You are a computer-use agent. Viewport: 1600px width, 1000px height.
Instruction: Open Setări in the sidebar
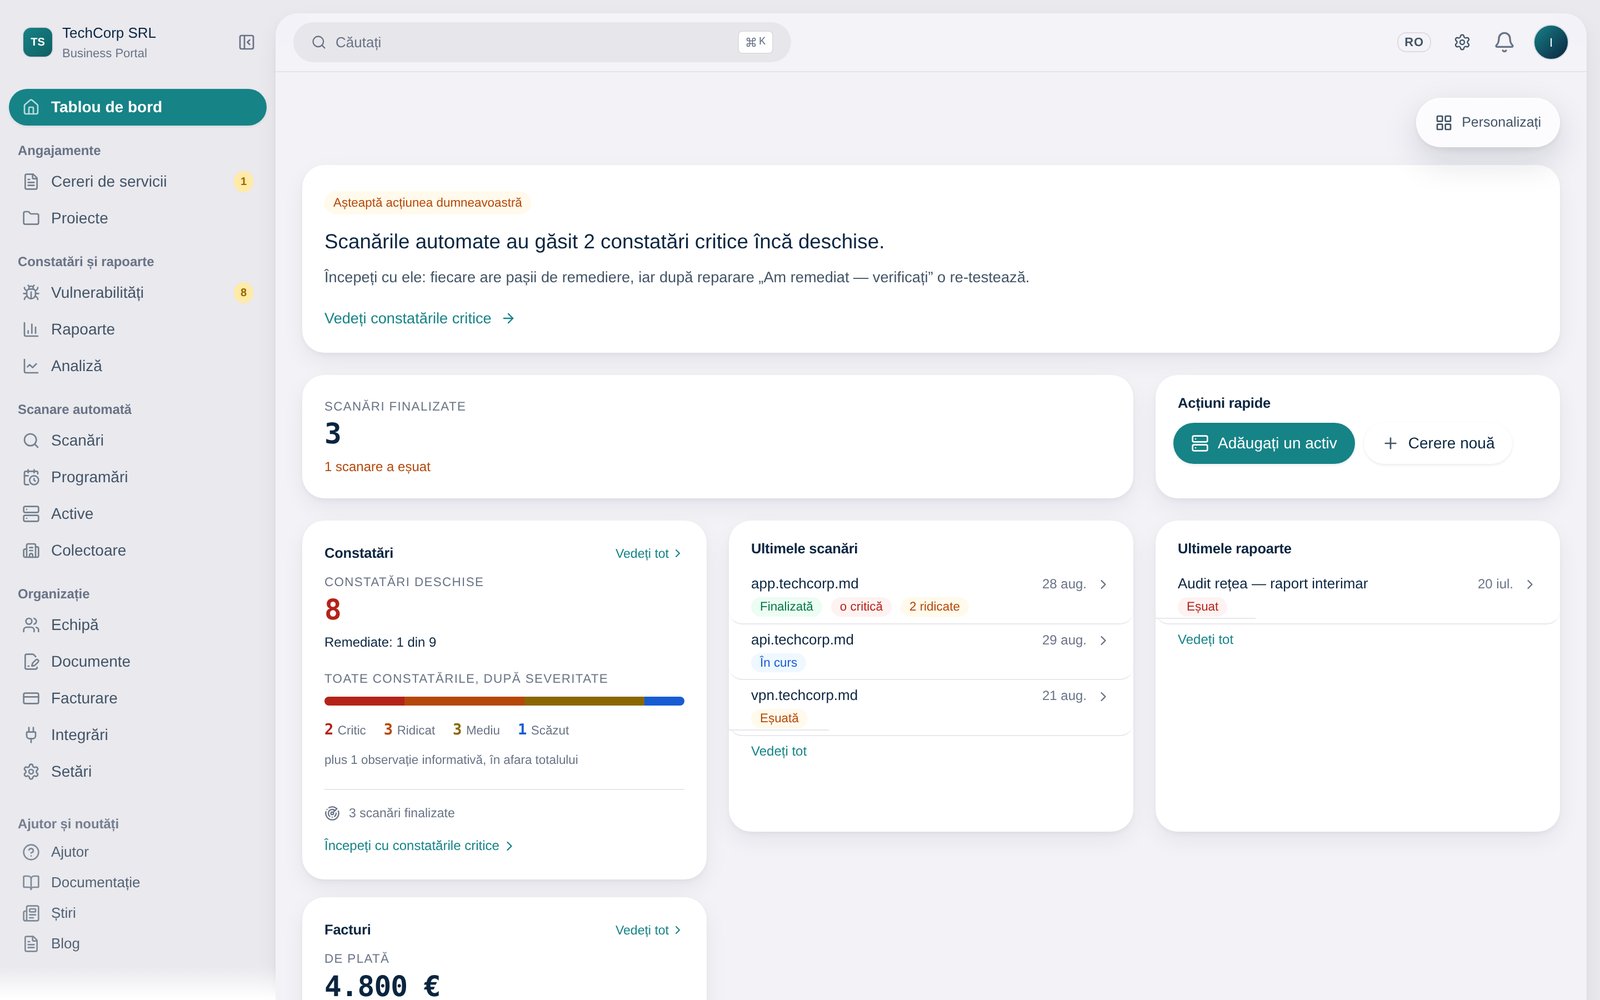138,772
